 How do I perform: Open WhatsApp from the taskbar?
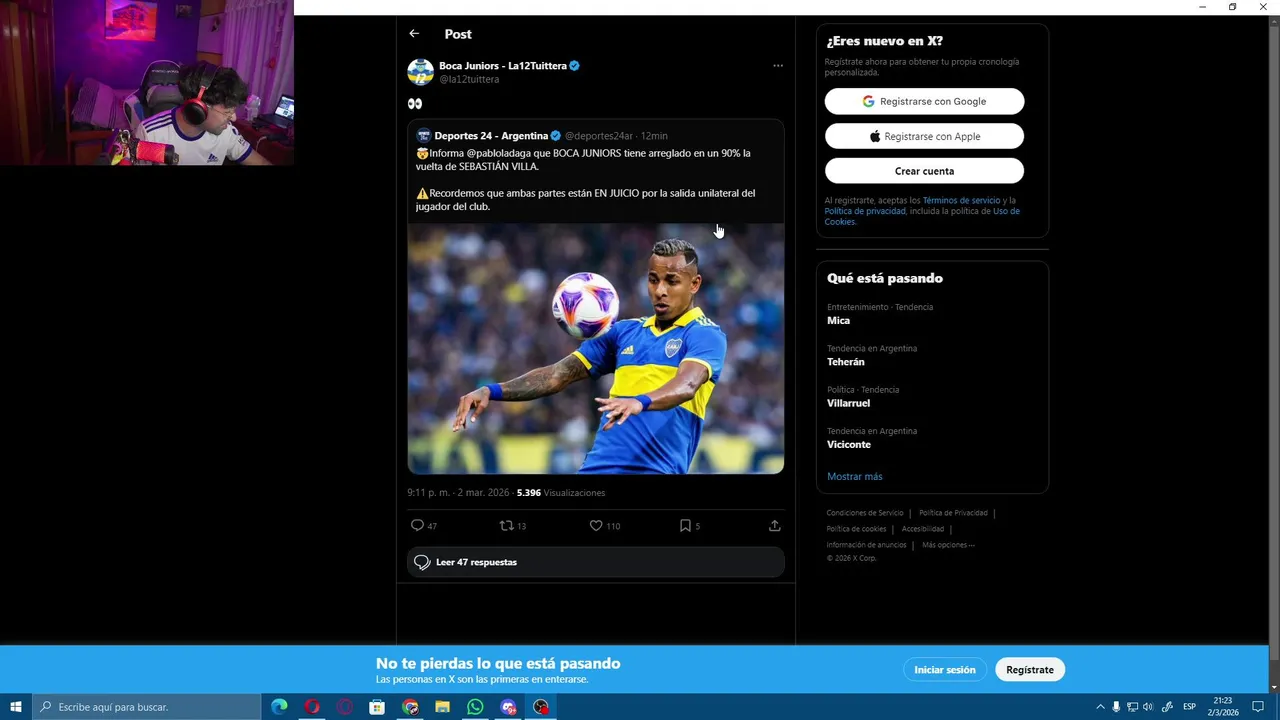pos(475,707)
